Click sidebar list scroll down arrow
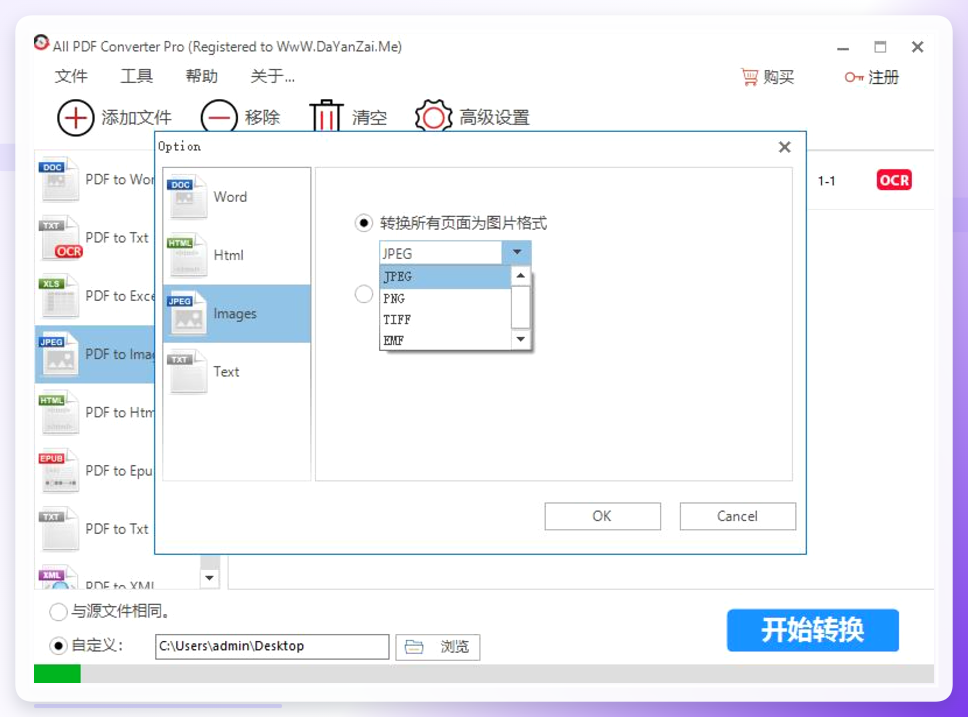The width and height of the screenshot is (968, 717). point(209,578)
